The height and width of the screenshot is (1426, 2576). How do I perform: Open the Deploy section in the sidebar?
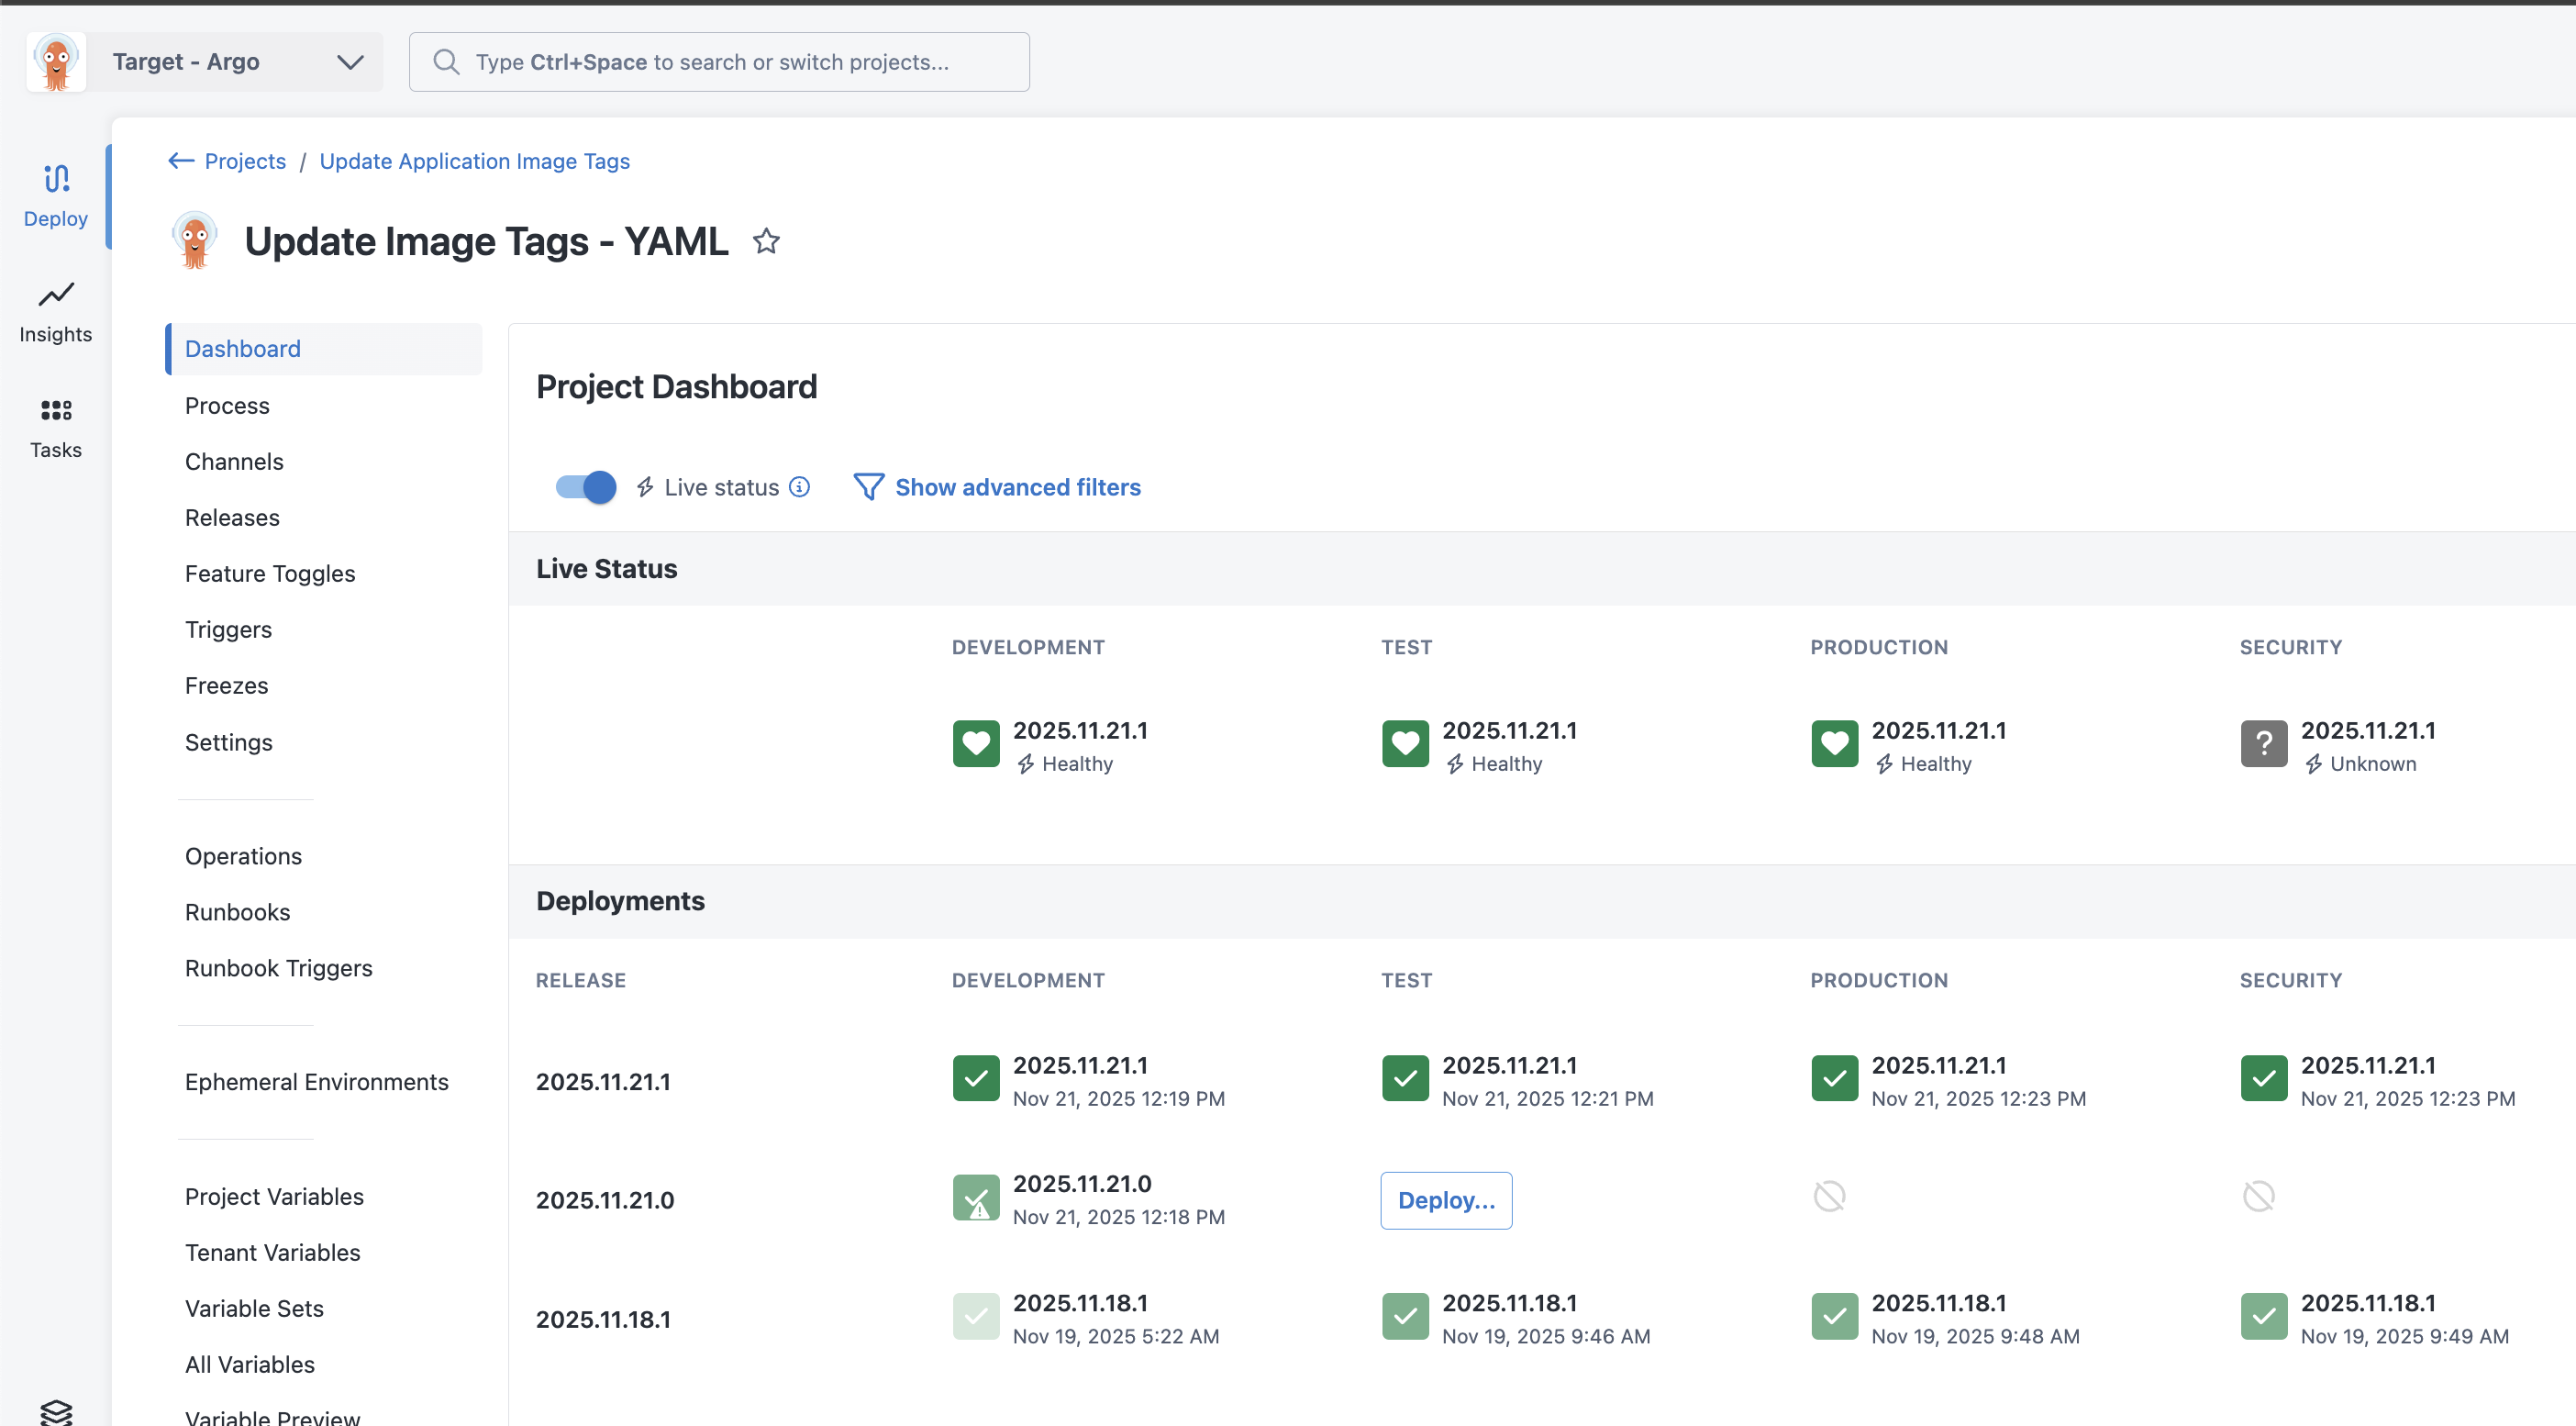[55, 195]
